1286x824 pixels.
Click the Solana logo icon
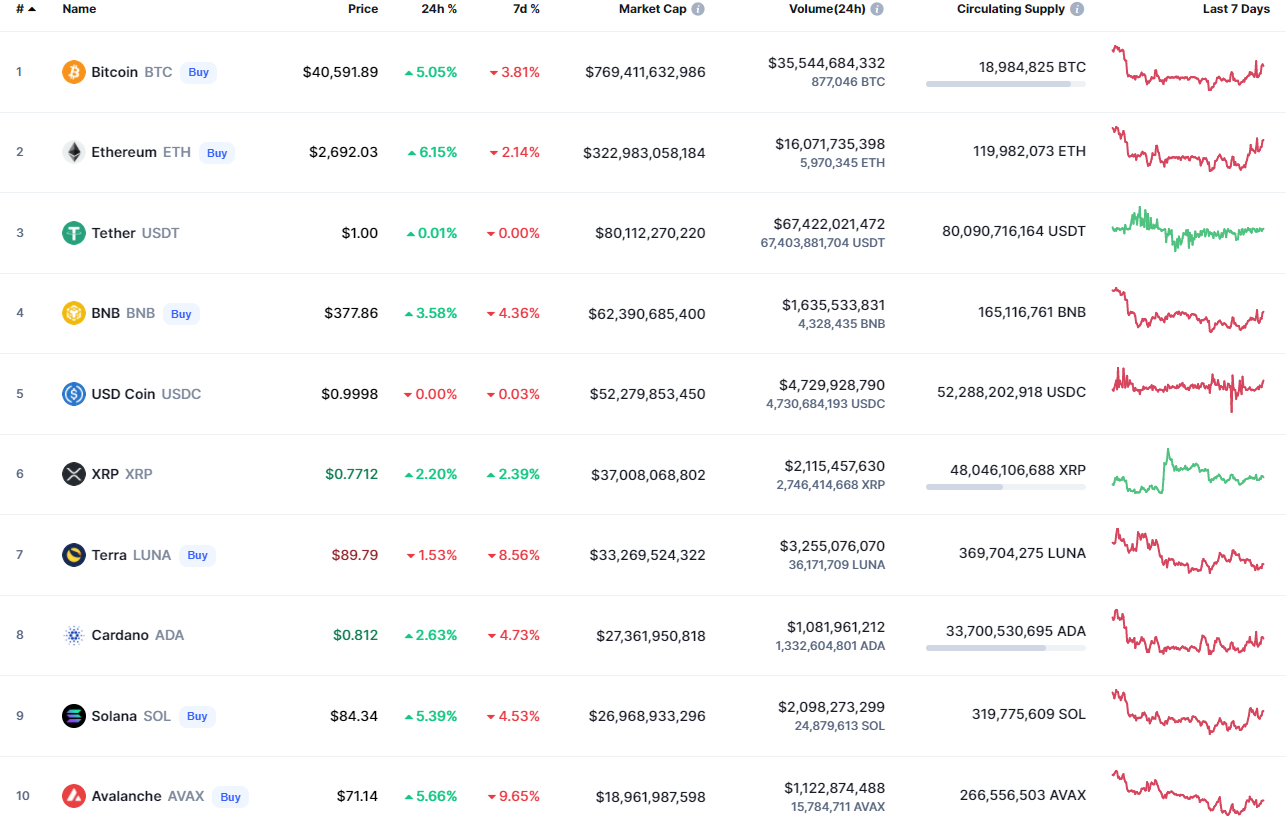(74, 716)
